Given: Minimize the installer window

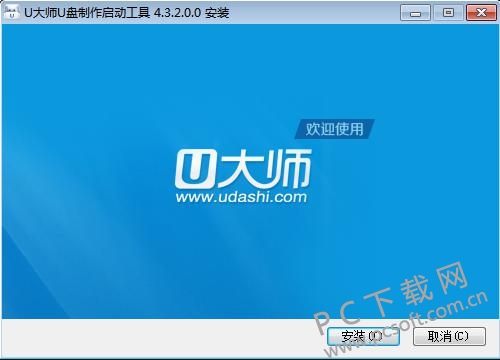Looking at the screenshot, I should (x=415, y=13).
